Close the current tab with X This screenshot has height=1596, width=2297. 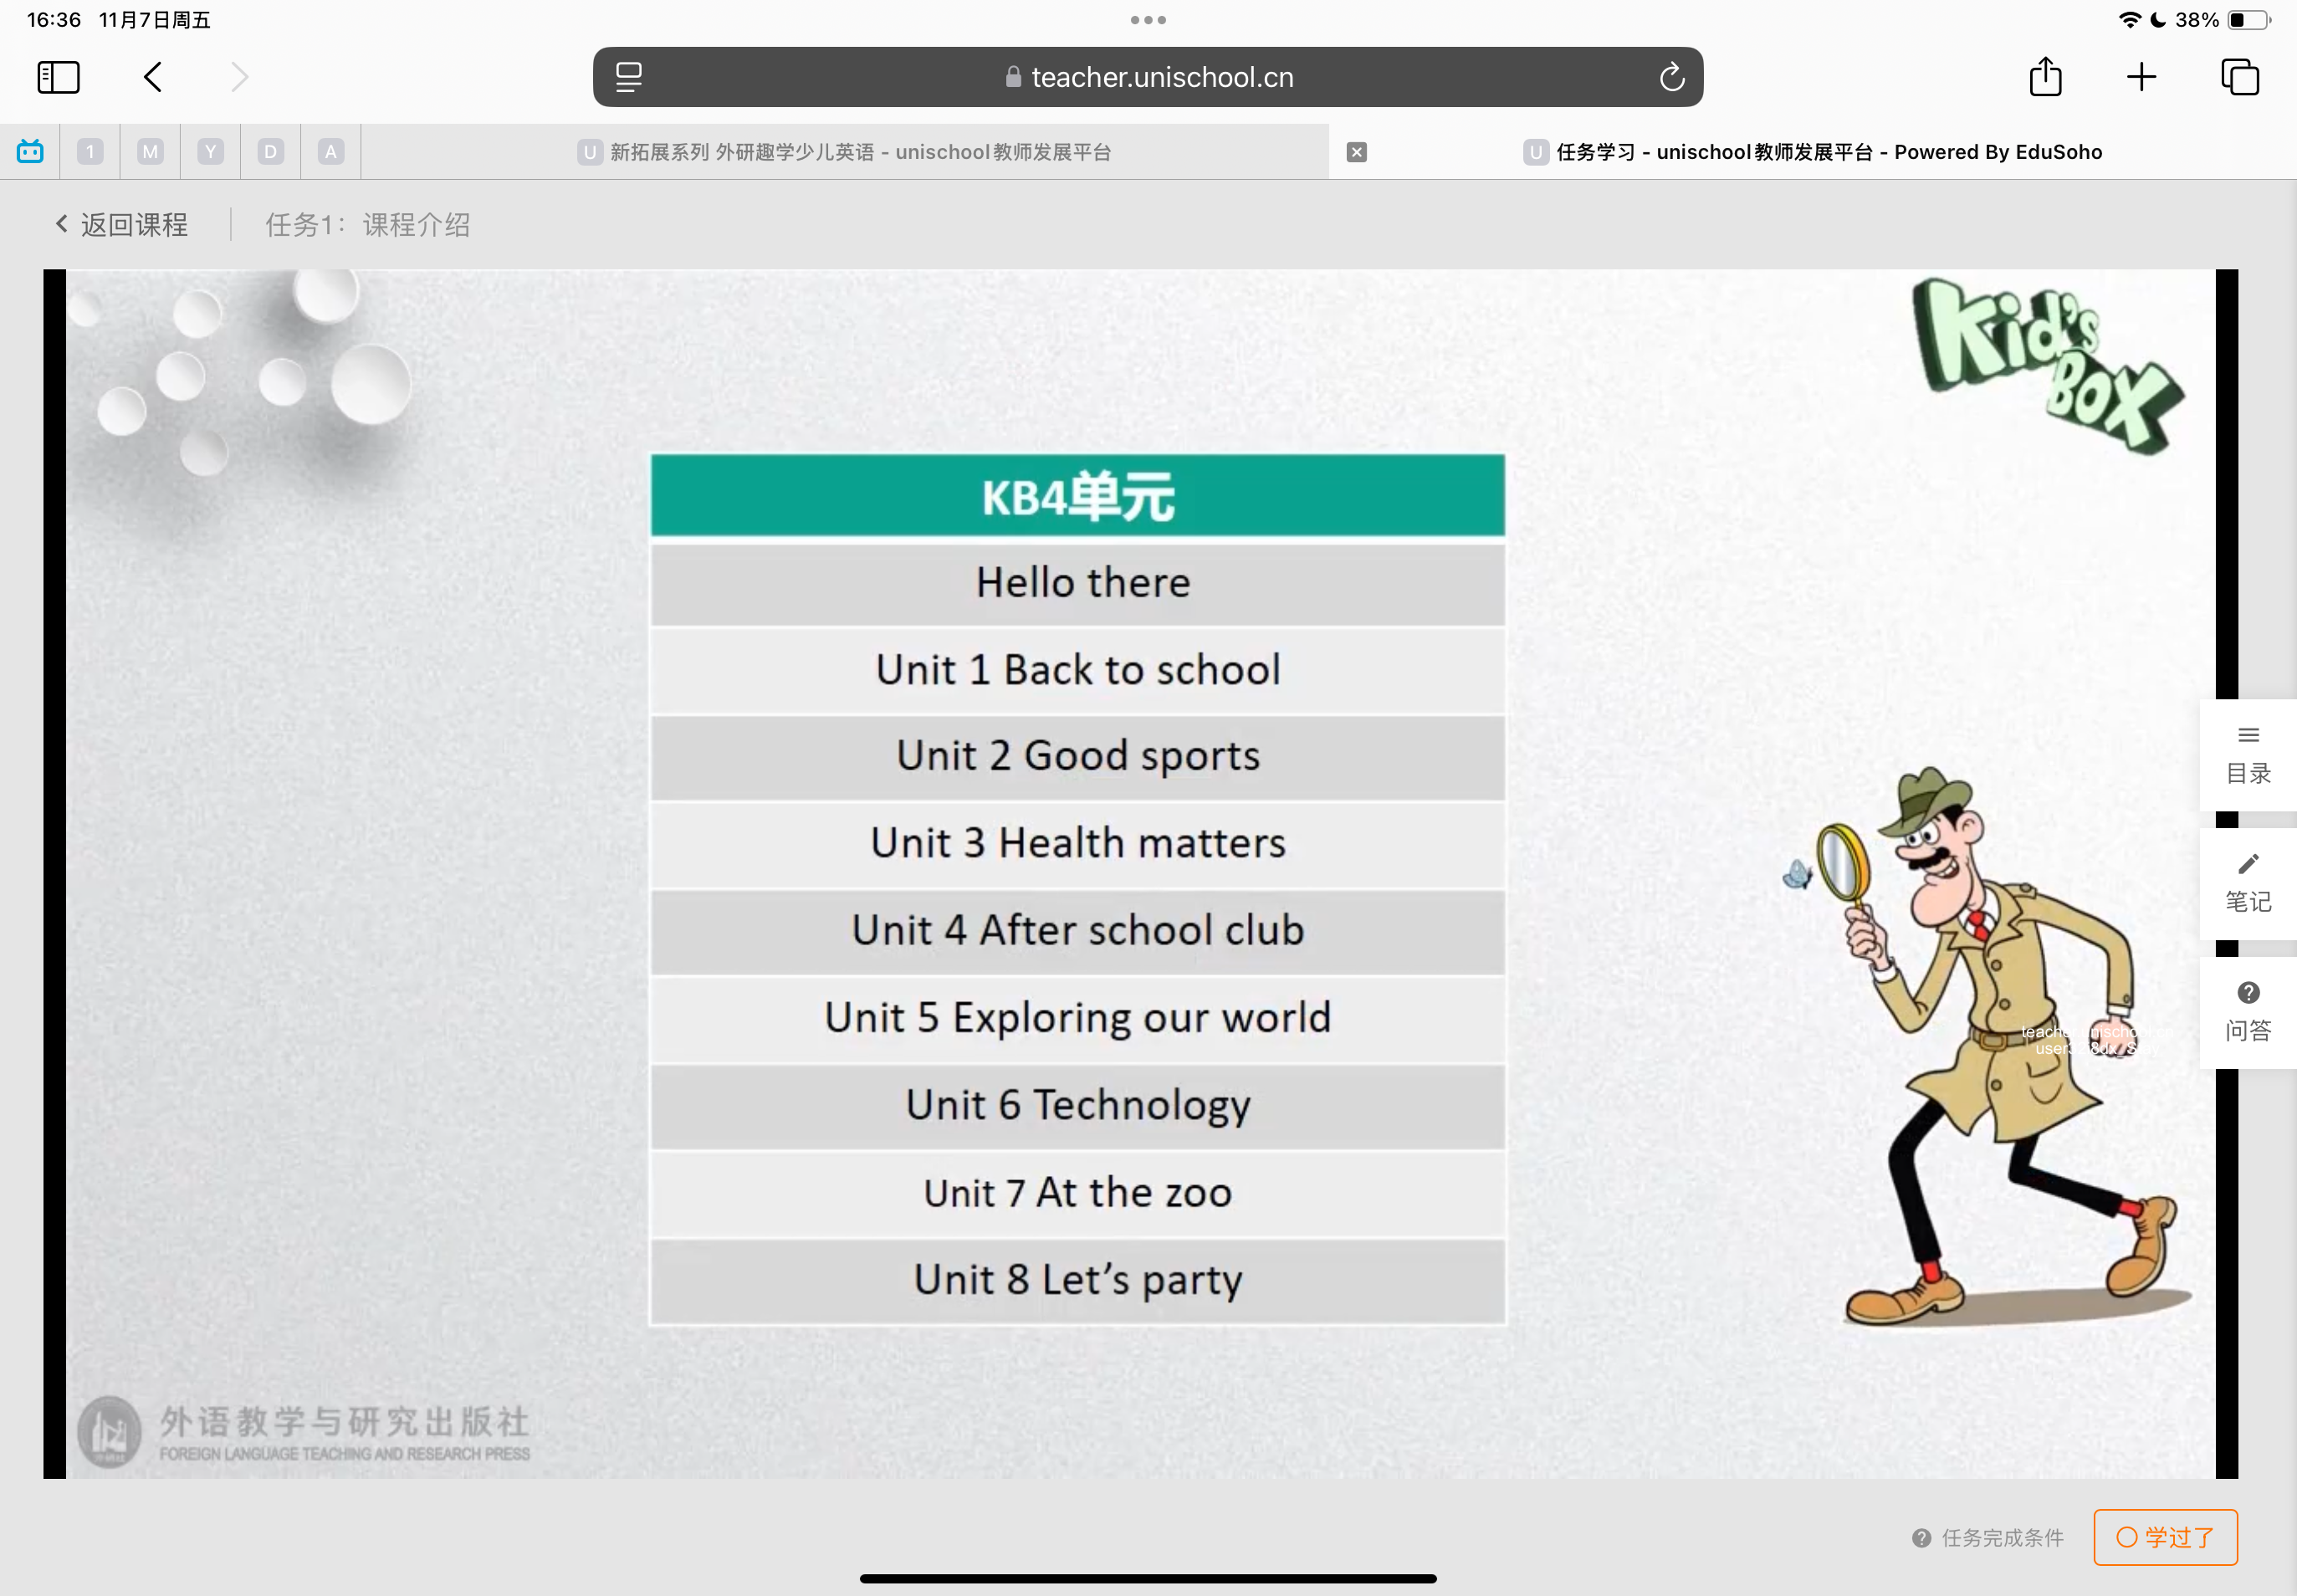pyautogui.click(x=1356, y=152)
